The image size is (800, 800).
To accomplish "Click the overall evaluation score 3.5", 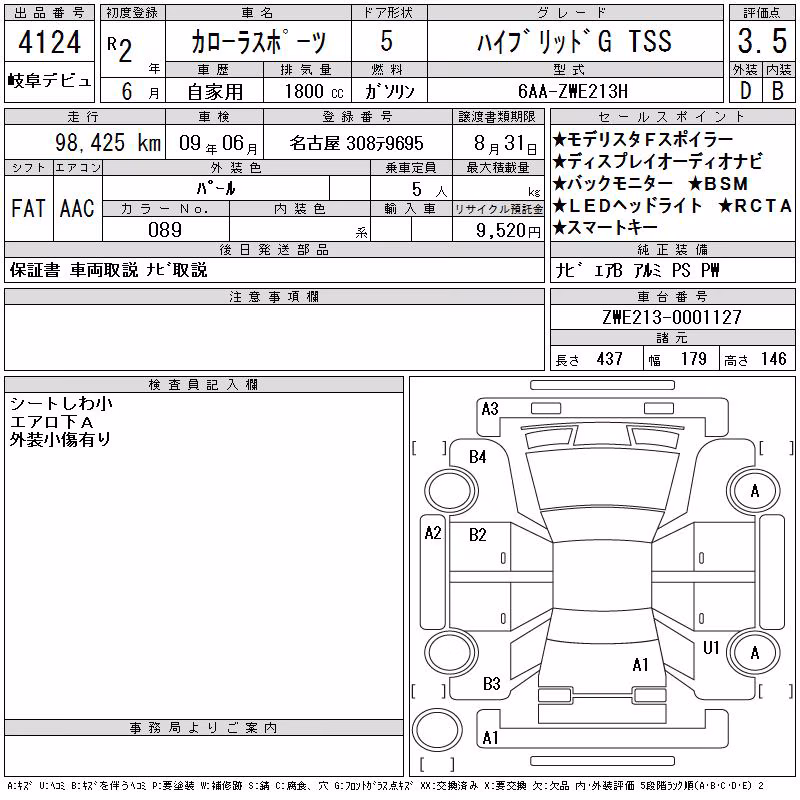I will [762, 41].
